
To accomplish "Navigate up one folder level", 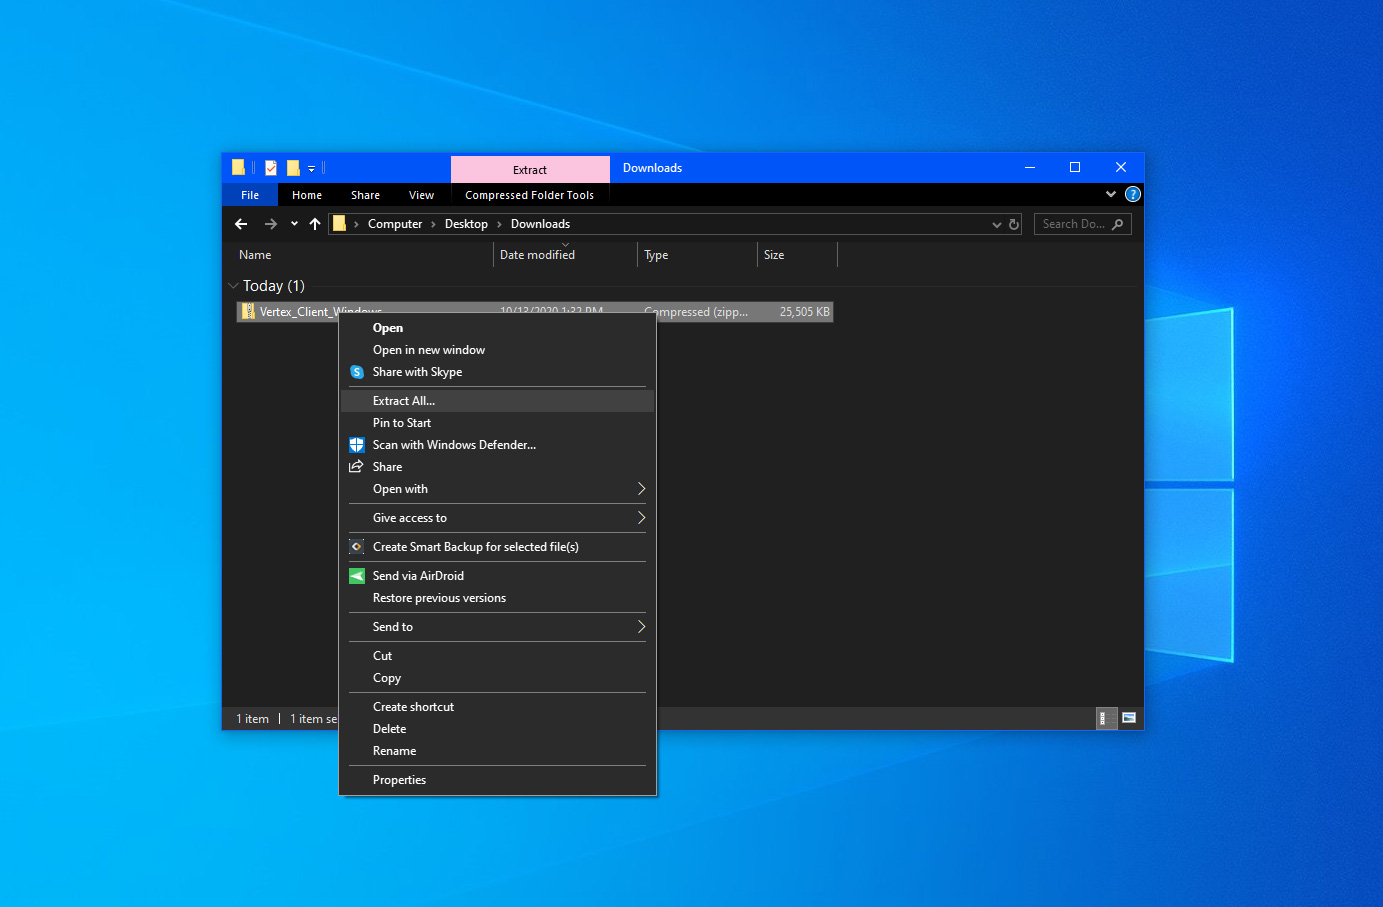I will pos(315,224).
